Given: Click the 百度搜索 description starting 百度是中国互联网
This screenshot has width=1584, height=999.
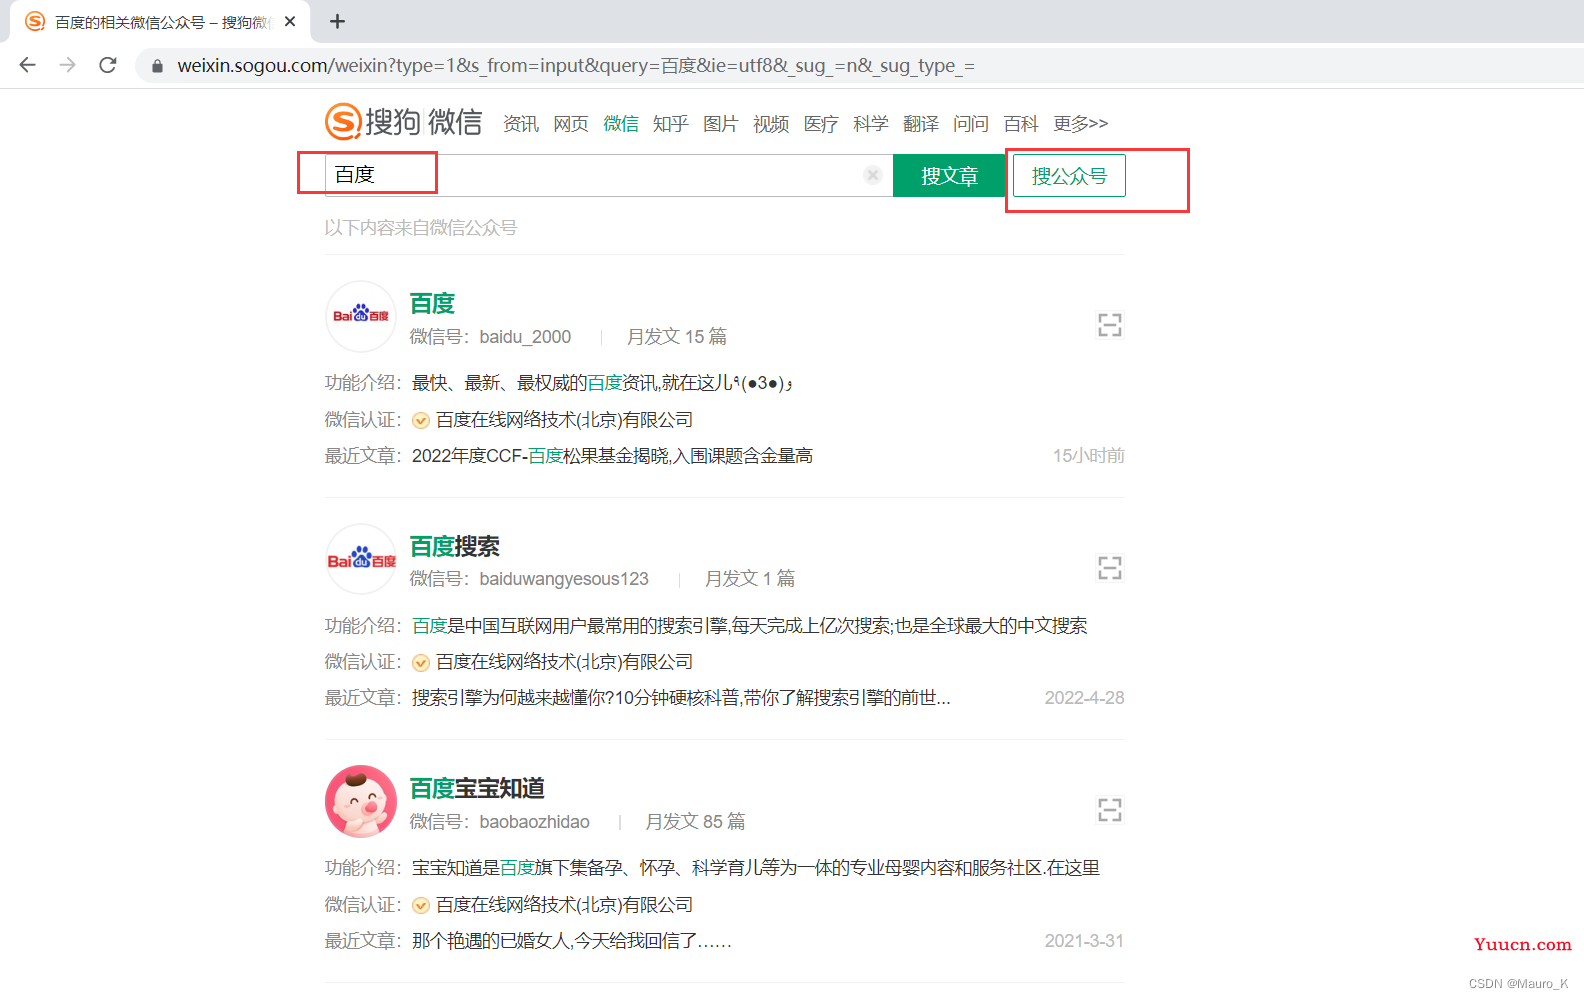Looking at the screenshot, I should [x=749, y=626].
